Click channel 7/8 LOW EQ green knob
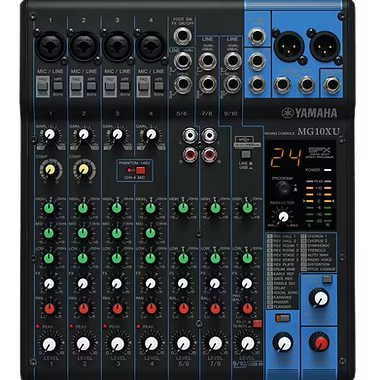Image resolution: width=380 pixels, height=380 pixels. (215, 258)
